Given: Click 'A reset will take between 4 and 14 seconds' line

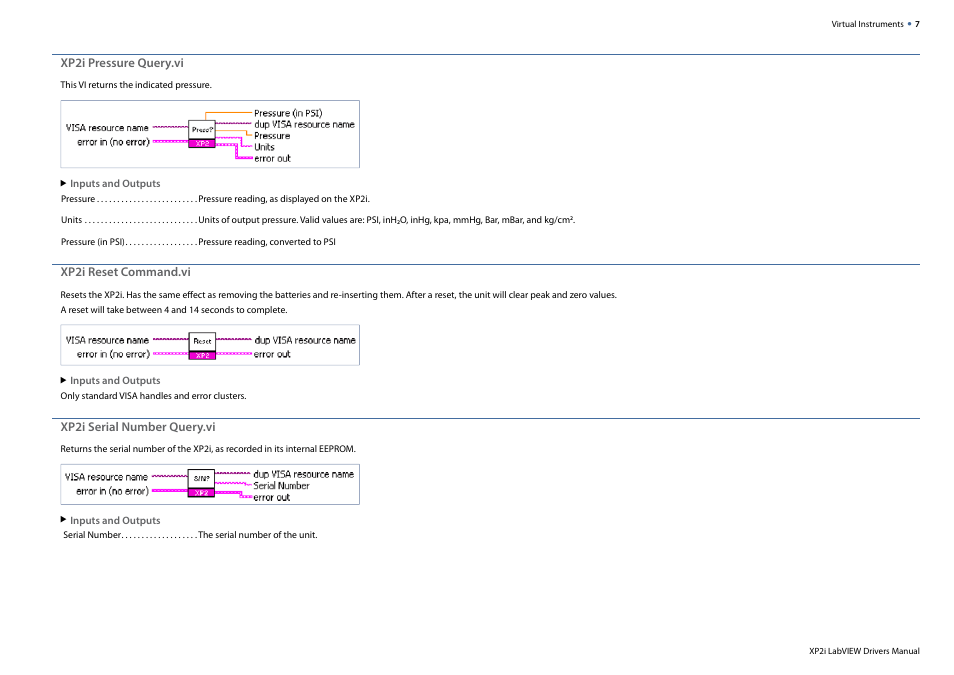Looking at the screenshot, I should pyautogui.click(x=173, y=310).
